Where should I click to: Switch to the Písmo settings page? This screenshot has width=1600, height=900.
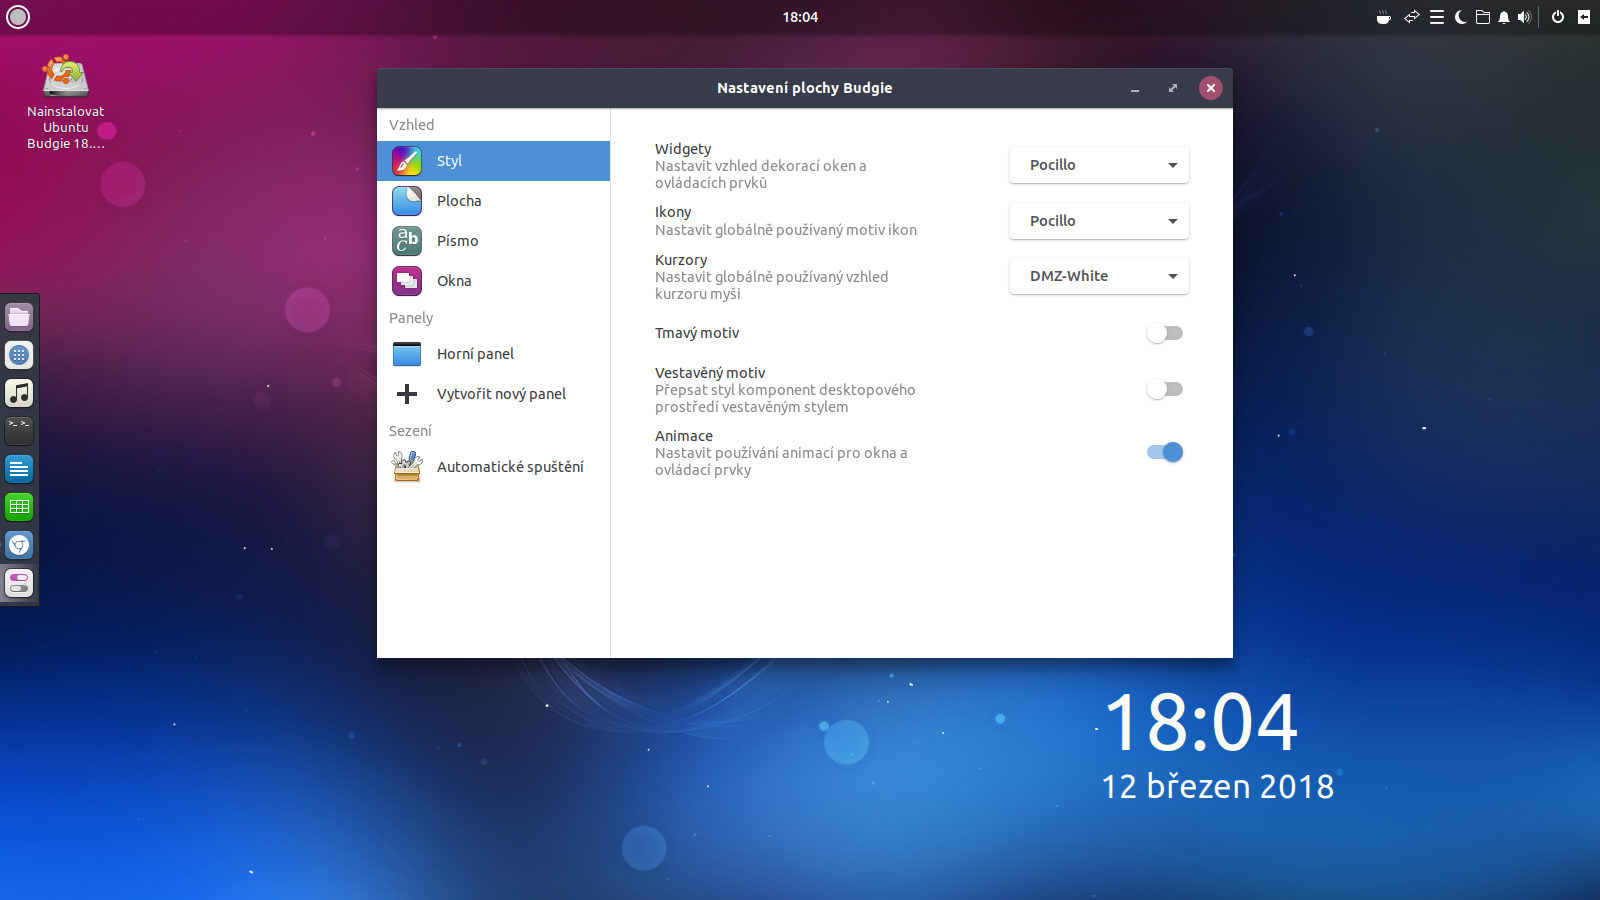click(x=493, y=241)
